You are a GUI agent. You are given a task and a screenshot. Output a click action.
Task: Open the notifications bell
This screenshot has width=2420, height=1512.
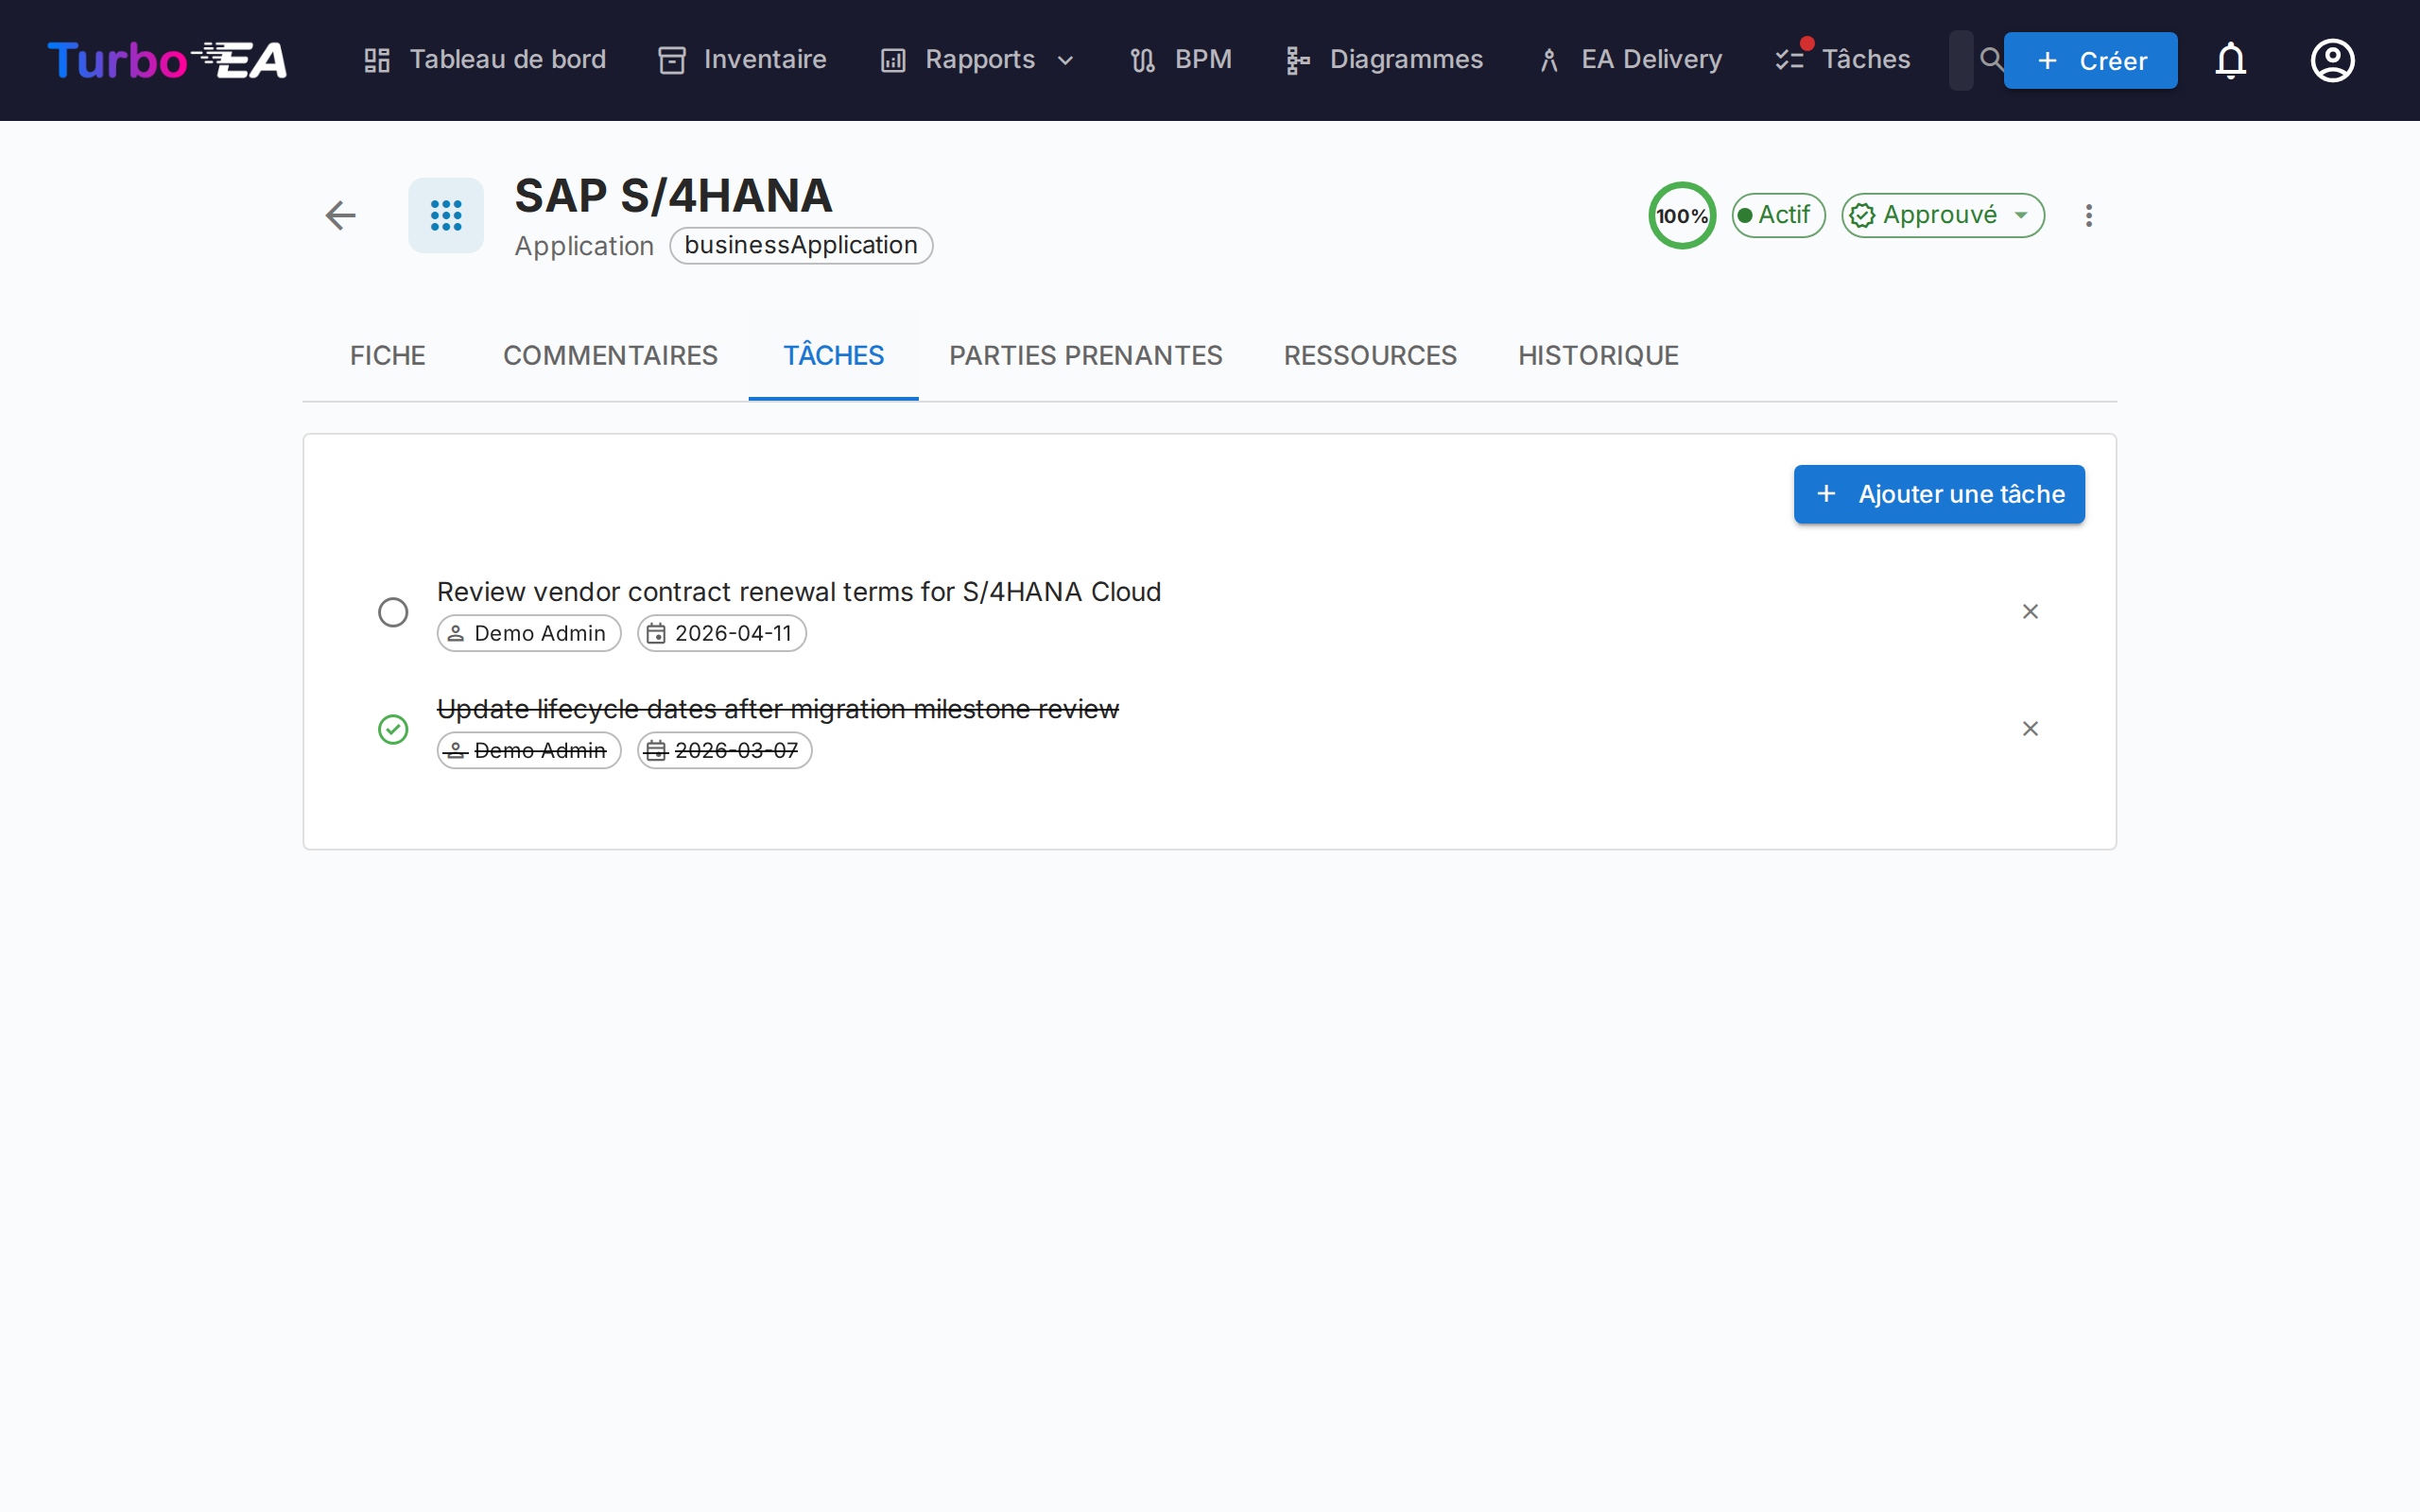tap(2230, 60)
